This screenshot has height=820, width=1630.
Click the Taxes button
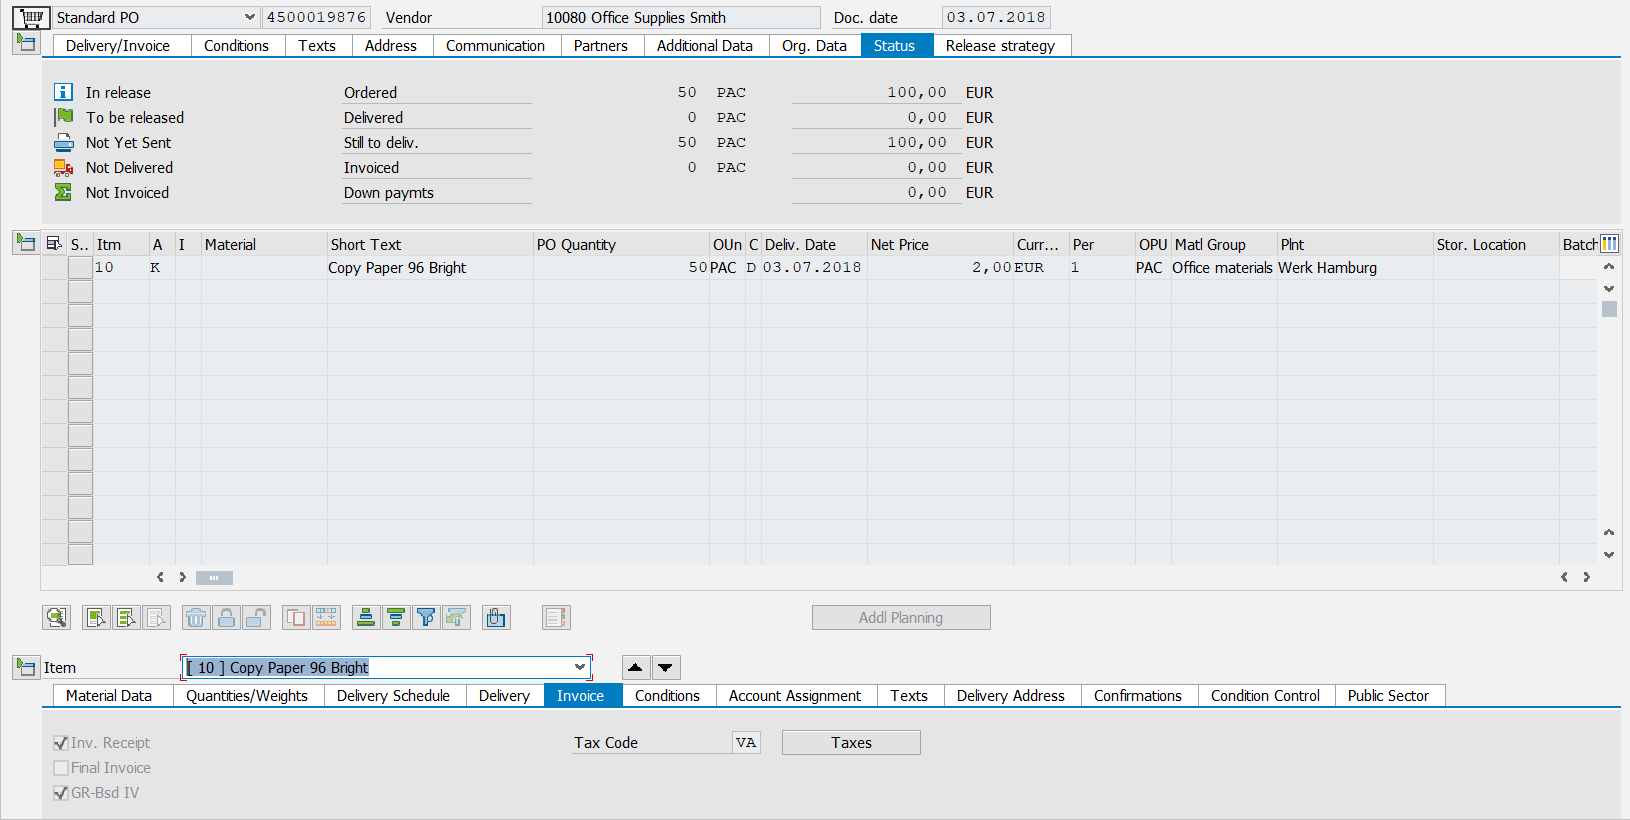(x=851, y=743)
